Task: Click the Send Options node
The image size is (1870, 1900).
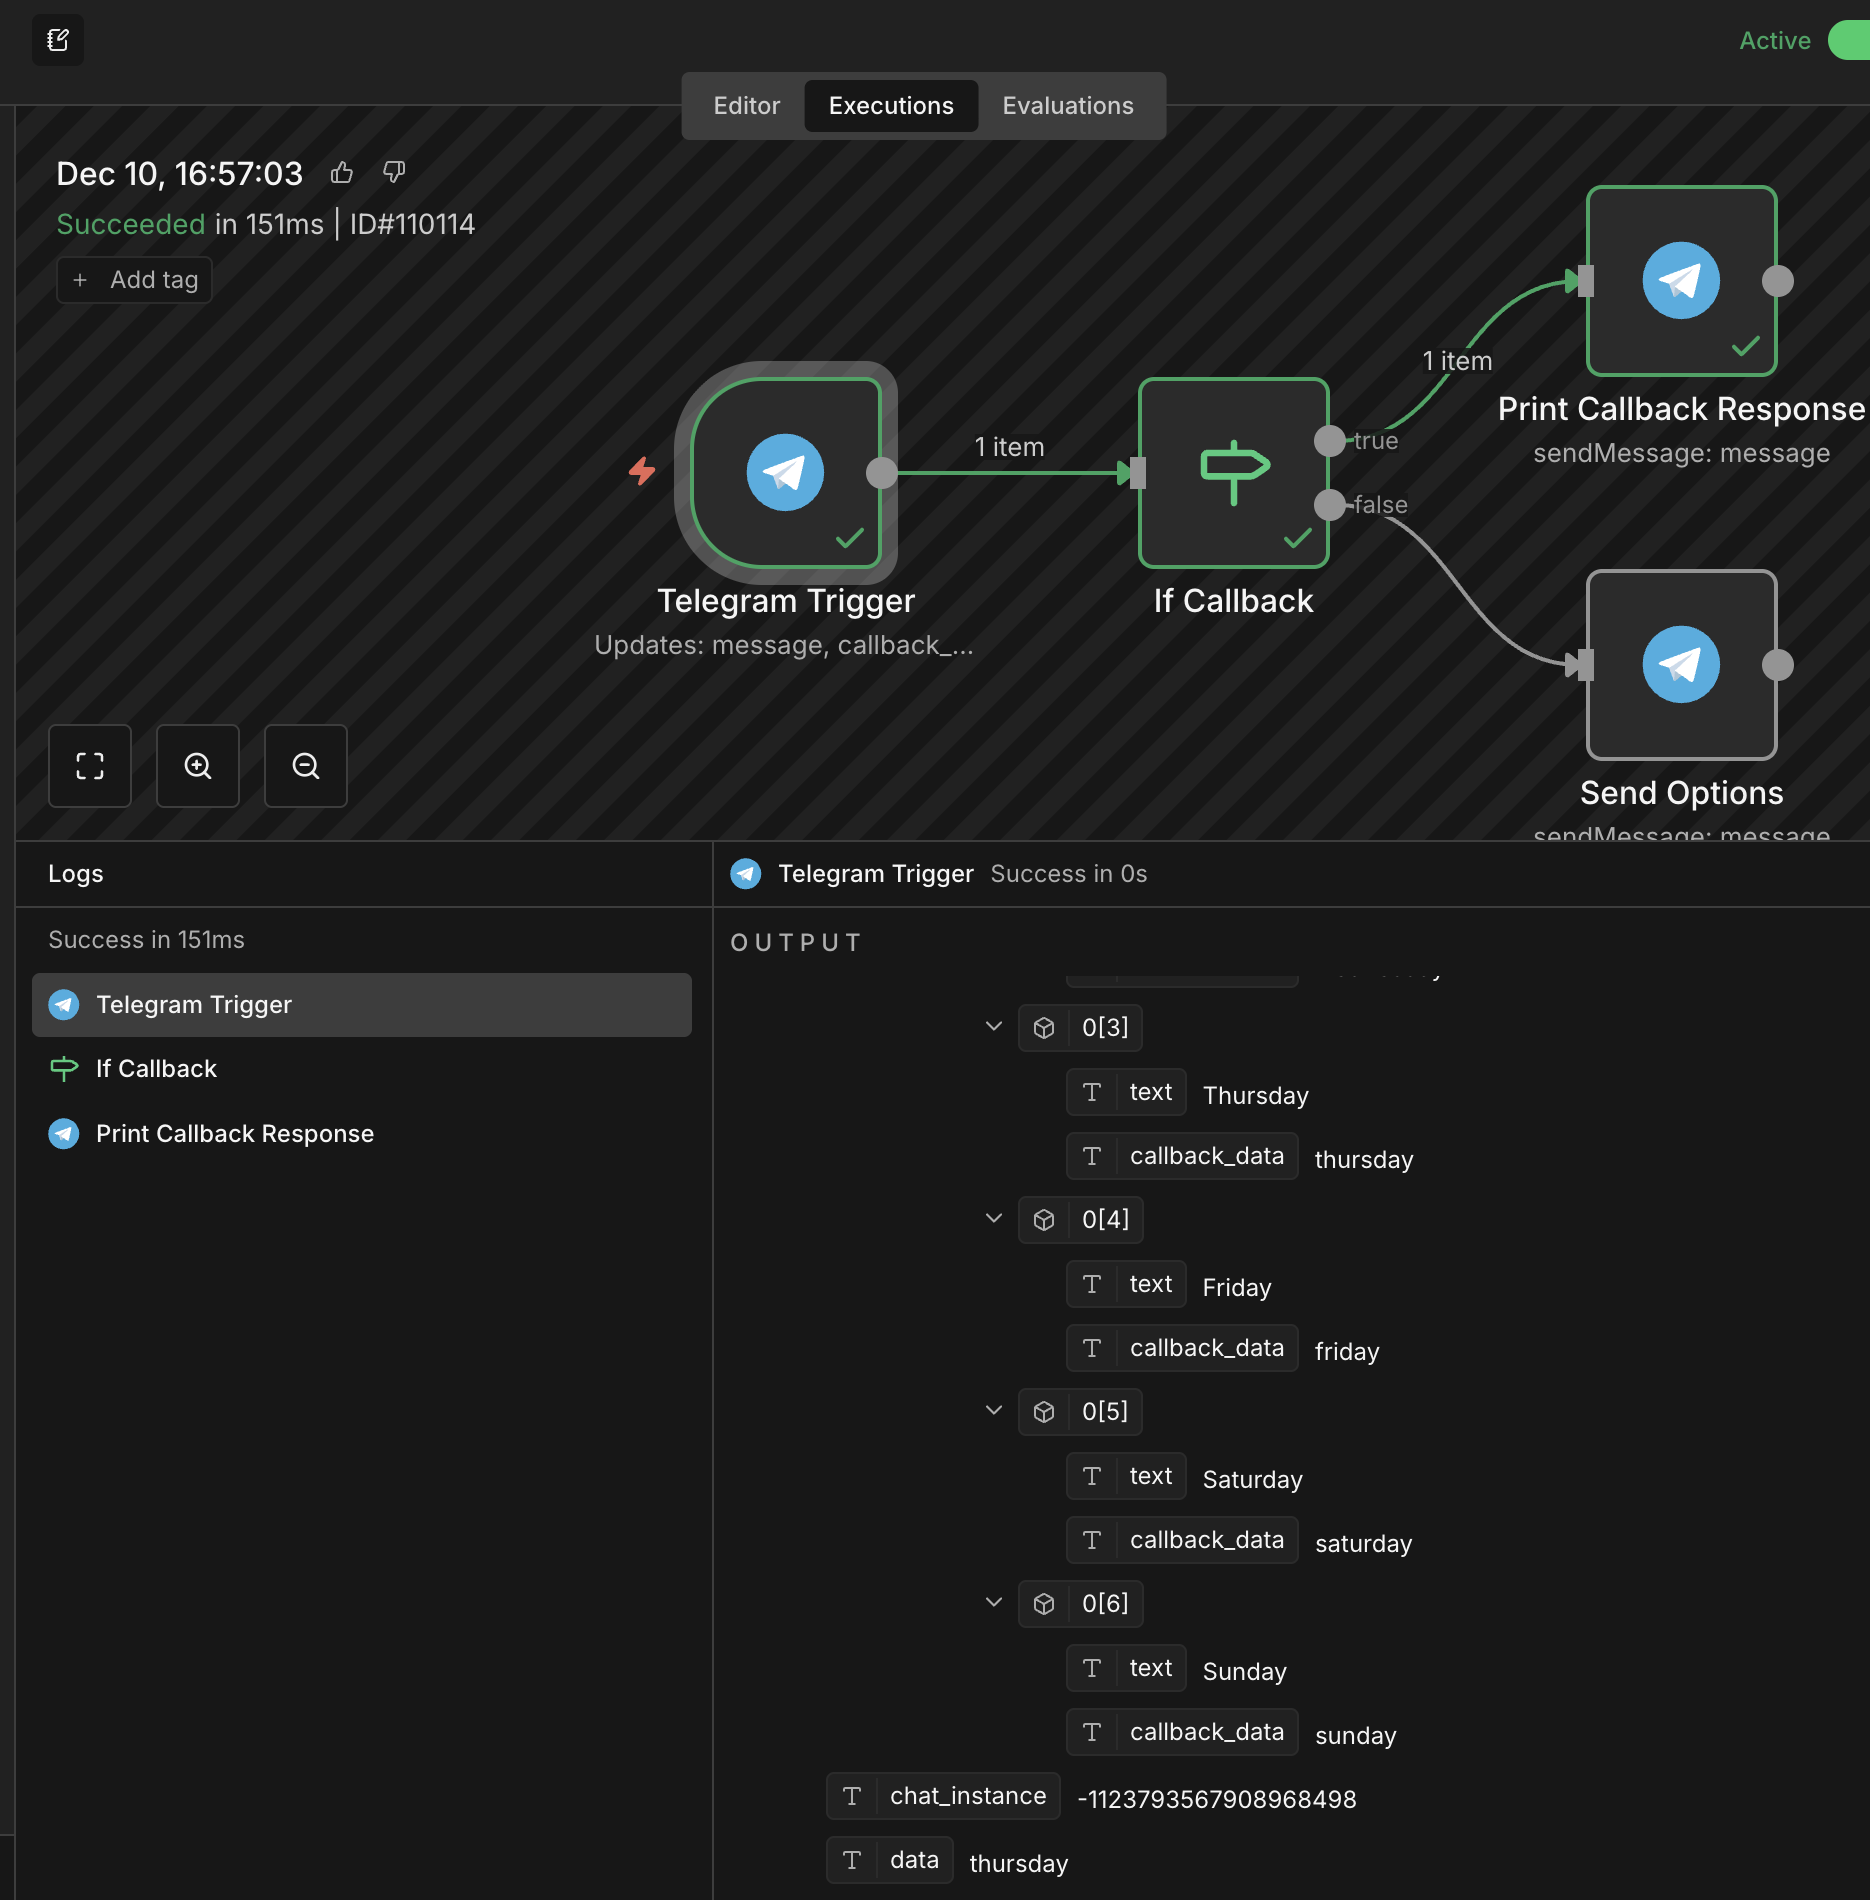Action: pyautogui.click(x=1681, y=665)
